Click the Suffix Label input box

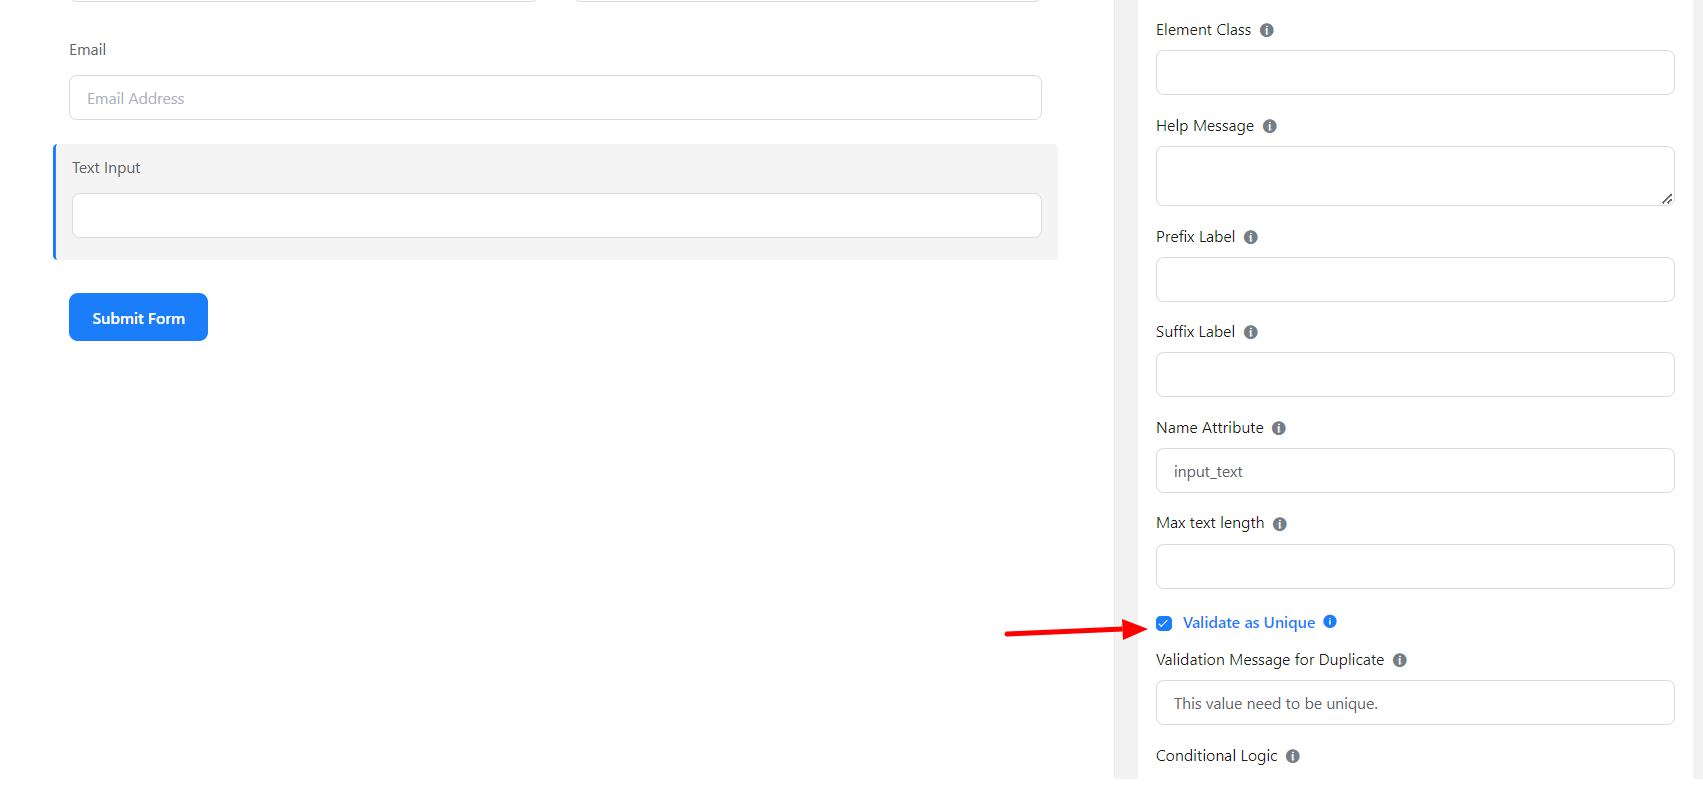click(x=1414, y=374)
